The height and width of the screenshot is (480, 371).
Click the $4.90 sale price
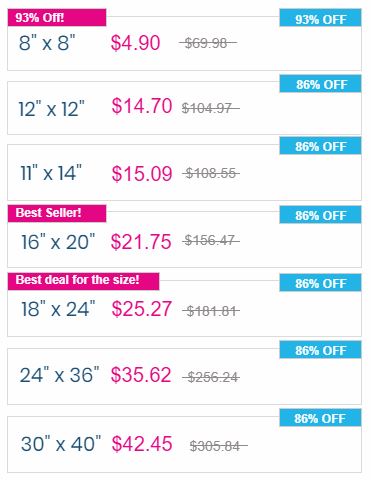point(135,43)
